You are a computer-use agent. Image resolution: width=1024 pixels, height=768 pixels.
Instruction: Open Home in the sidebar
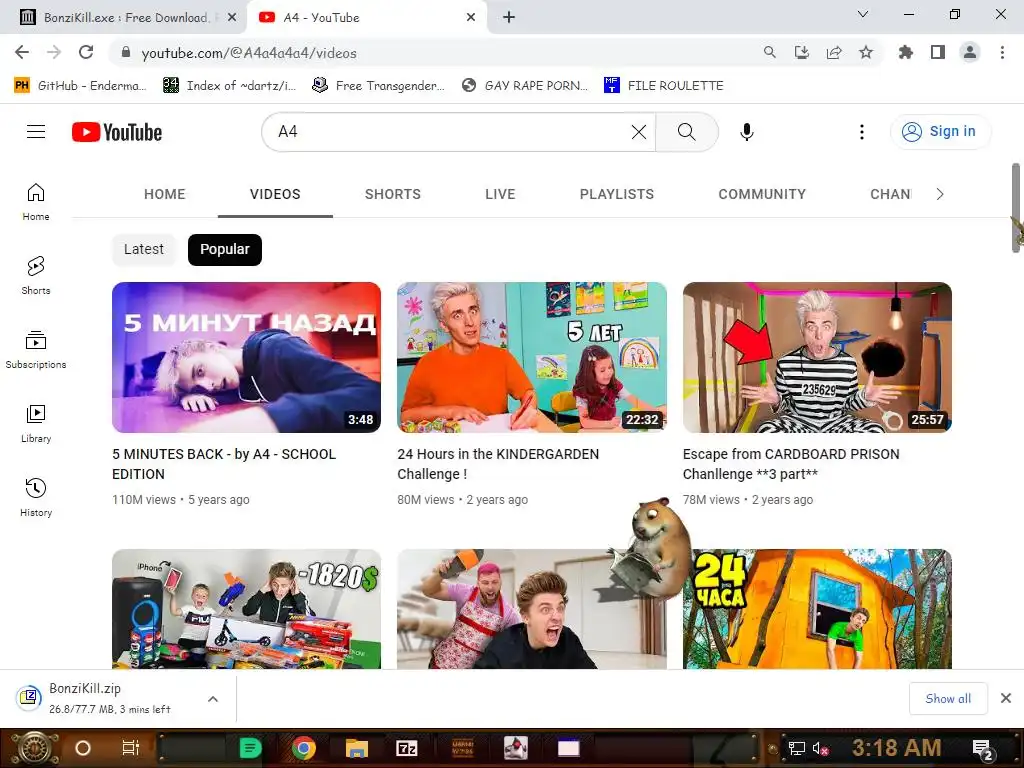36,202
